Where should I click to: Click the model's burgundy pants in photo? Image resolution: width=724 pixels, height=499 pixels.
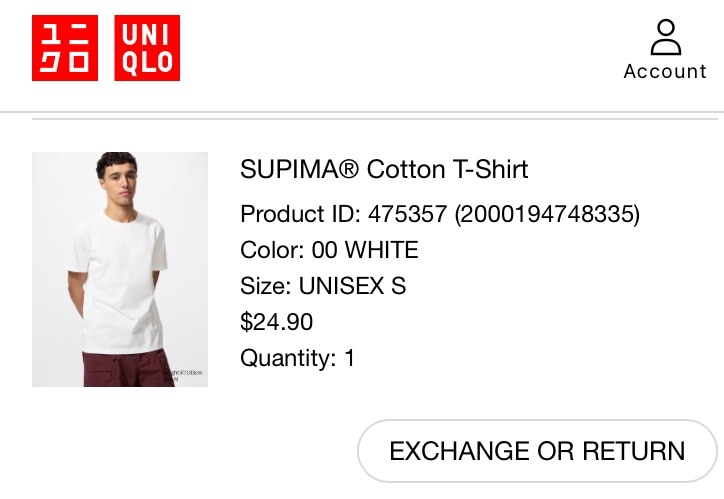[125, 368]
